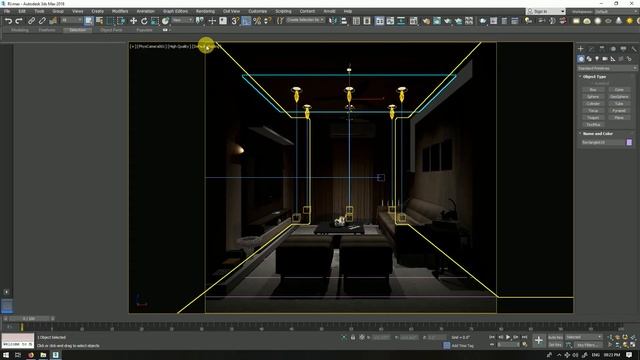
Task: Collapse the Name and Color rollout
Action: (x=598, y=133)
